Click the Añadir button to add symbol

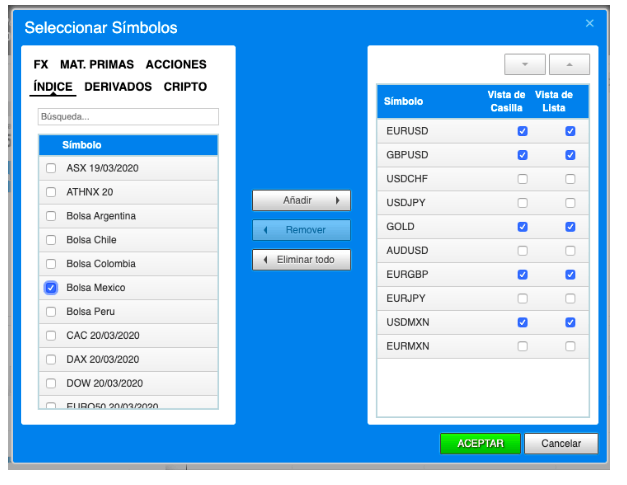coord(301,201)
